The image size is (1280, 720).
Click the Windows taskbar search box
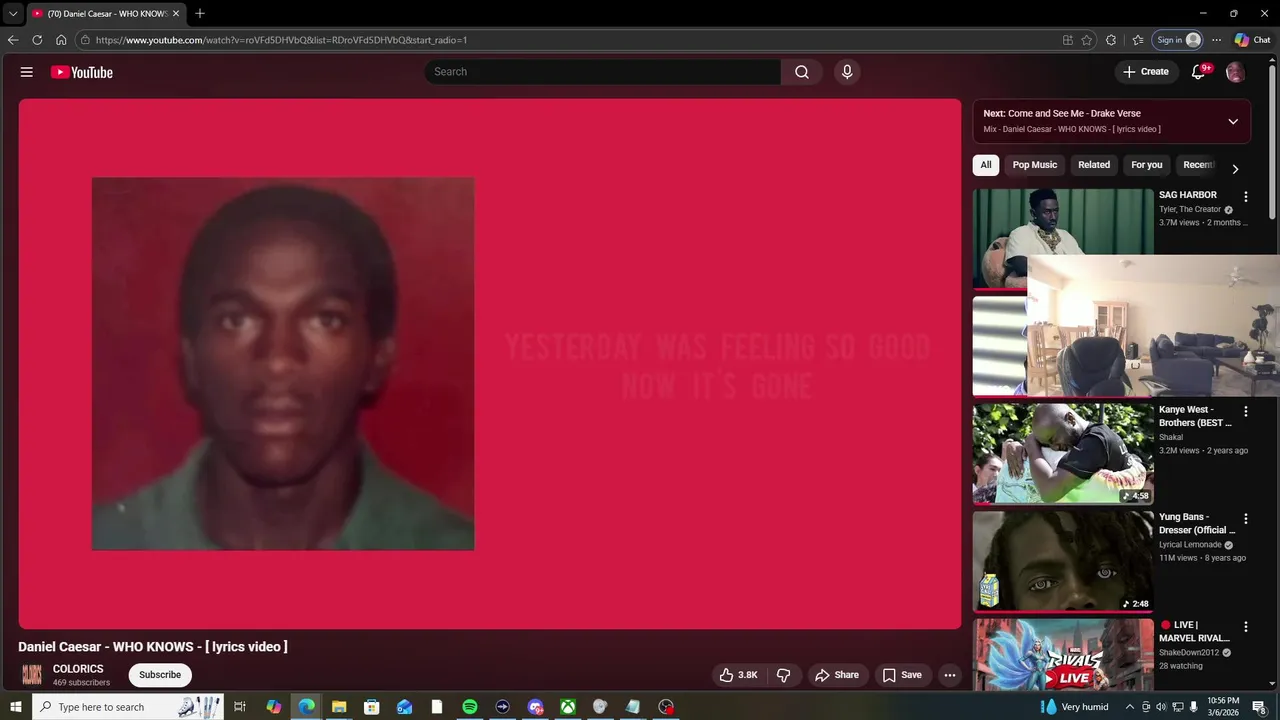coord(127,707)
